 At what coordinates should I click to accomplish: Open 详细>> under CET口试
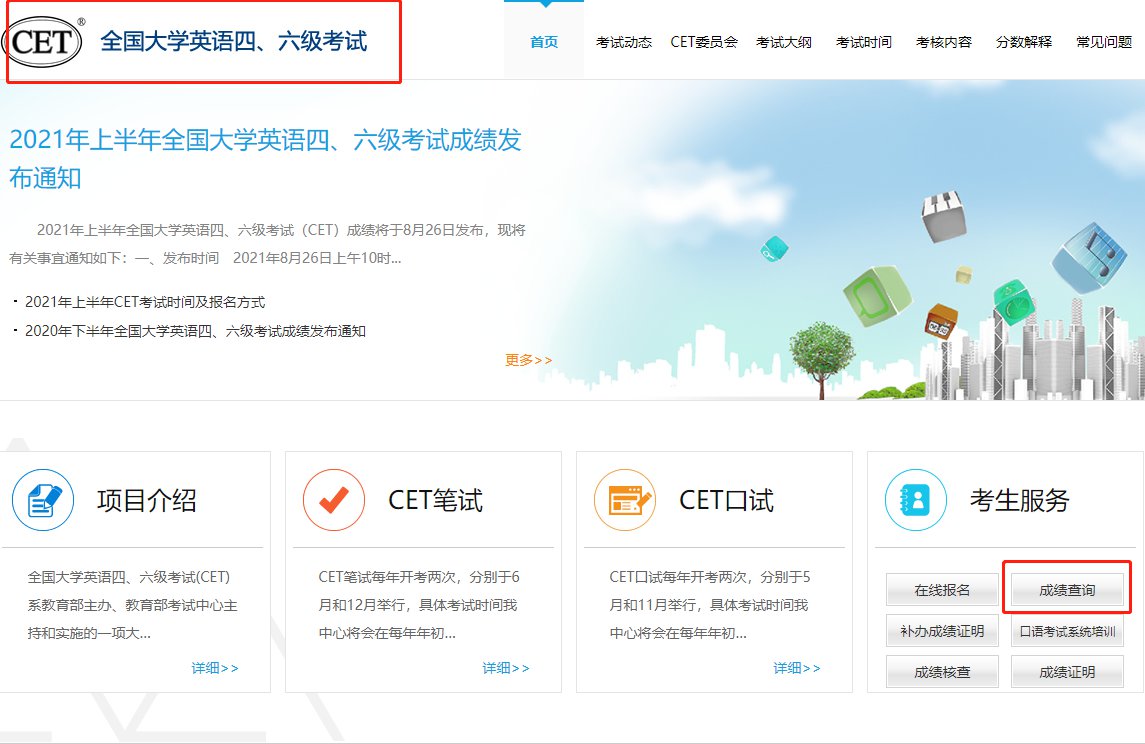pyautogui.click(x=797, y=668)
